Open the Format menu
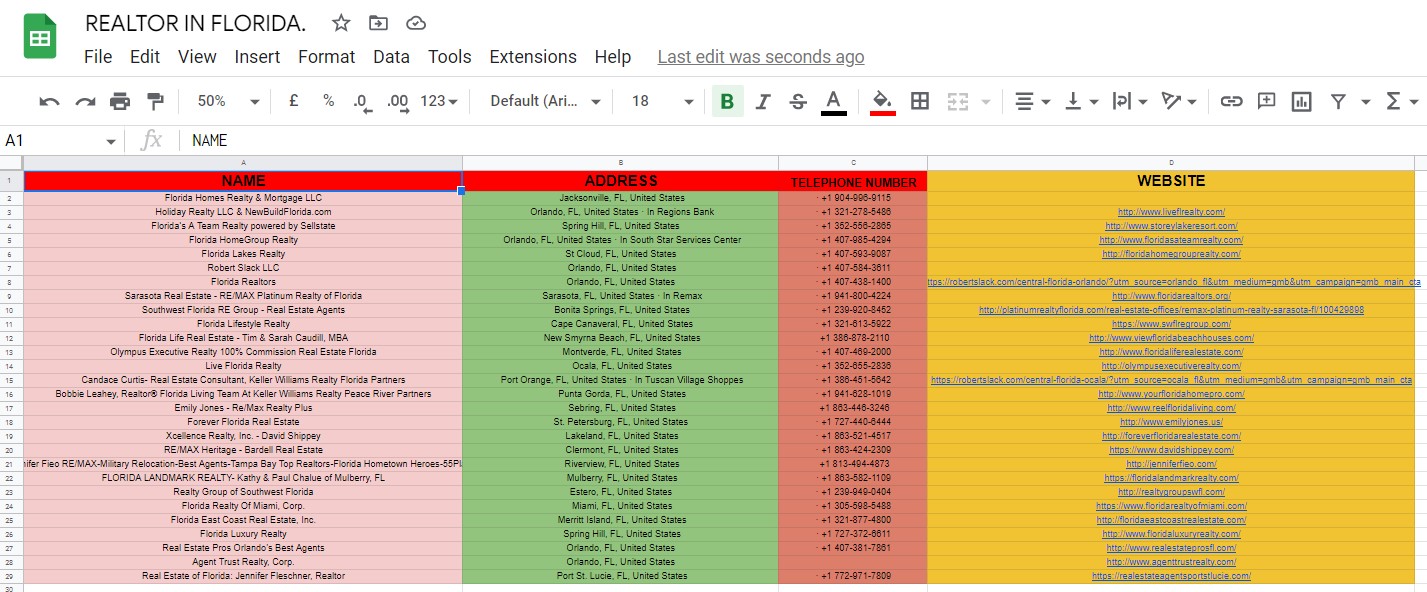This screenshot has height=592, width=1427. (x=327, y=57)
